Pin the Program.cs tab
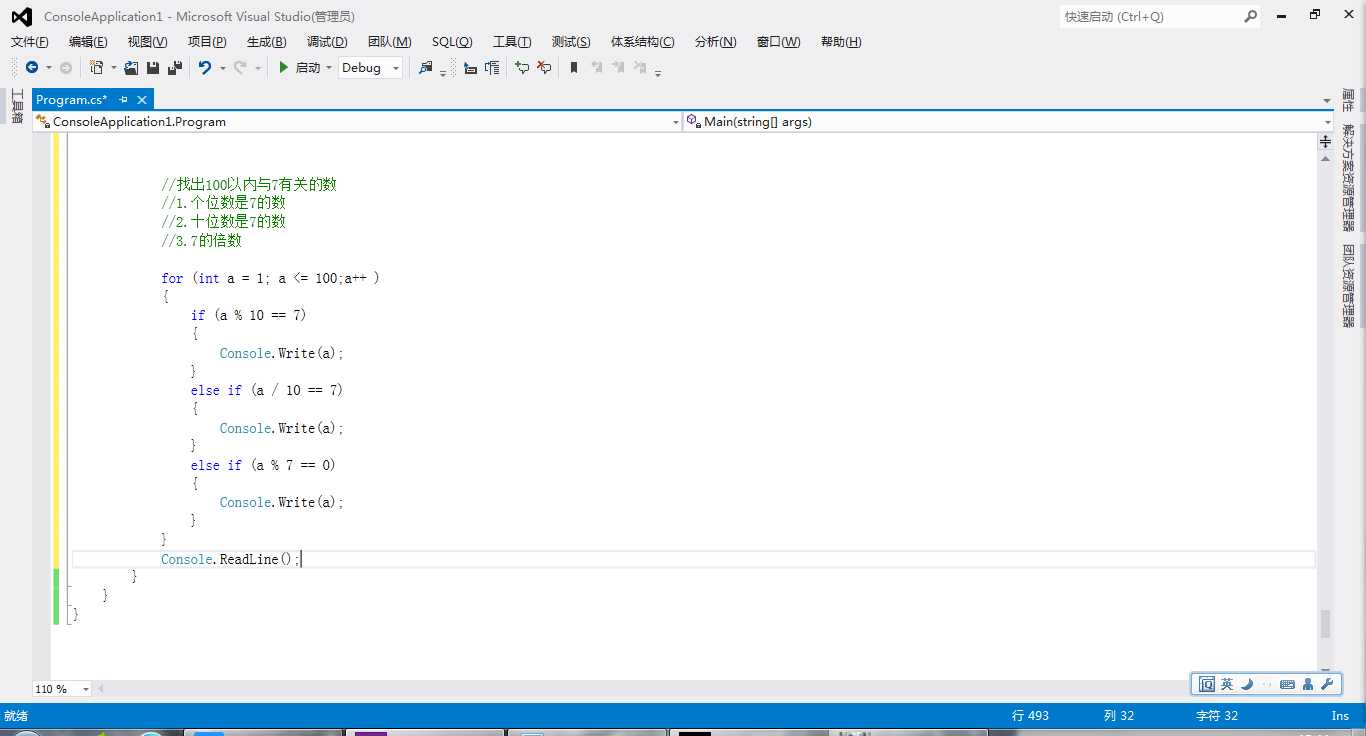Screen dimensions: 1366x736 click(x=123, y=99)
